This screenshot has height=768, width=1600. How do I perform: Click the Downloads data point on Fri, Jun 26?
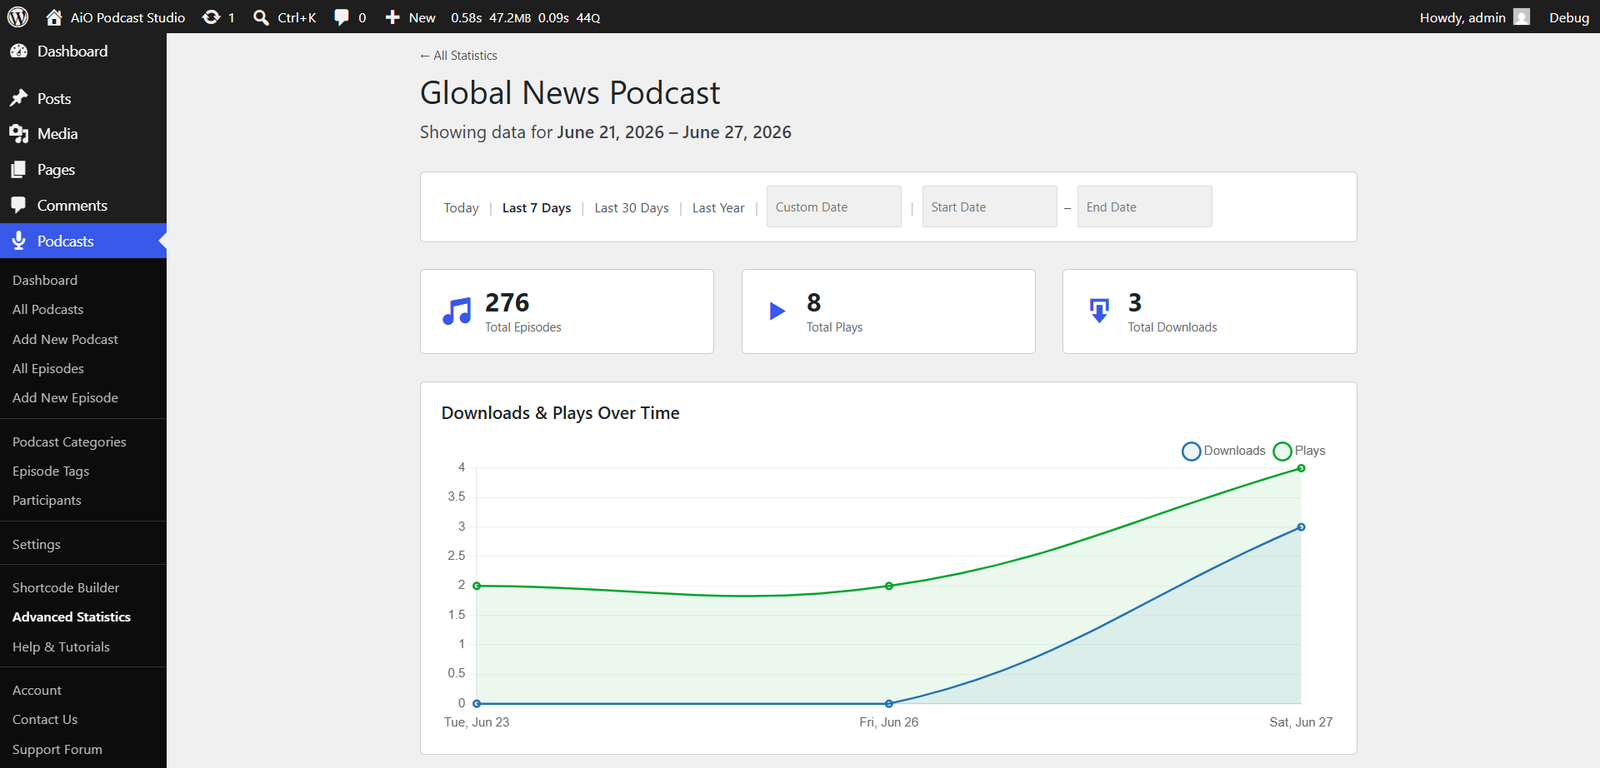889,703
